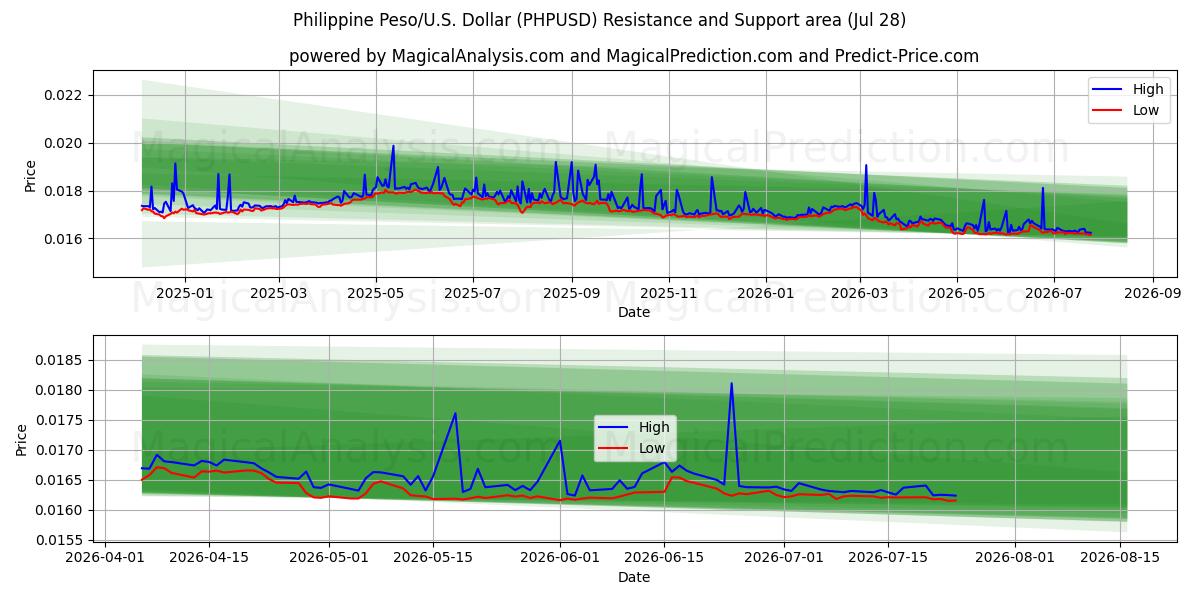Viewport: 1200px width, 600px height.
Task: Click the 2026-03 tick on top x-axis
Action: coord(861,294)
